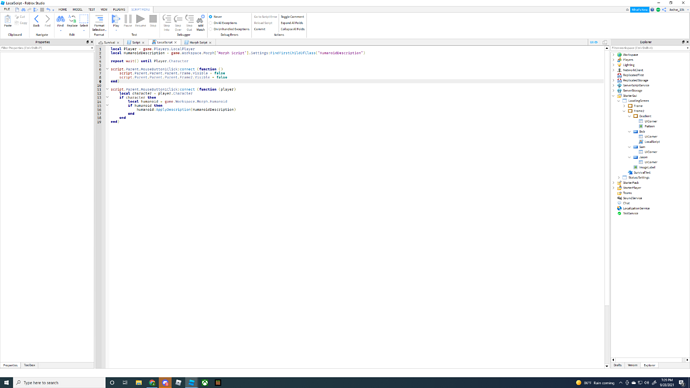The width and height of the screenshot is (690, 388).
Task: Click Format Selection icon
Action: click(99, 22)
